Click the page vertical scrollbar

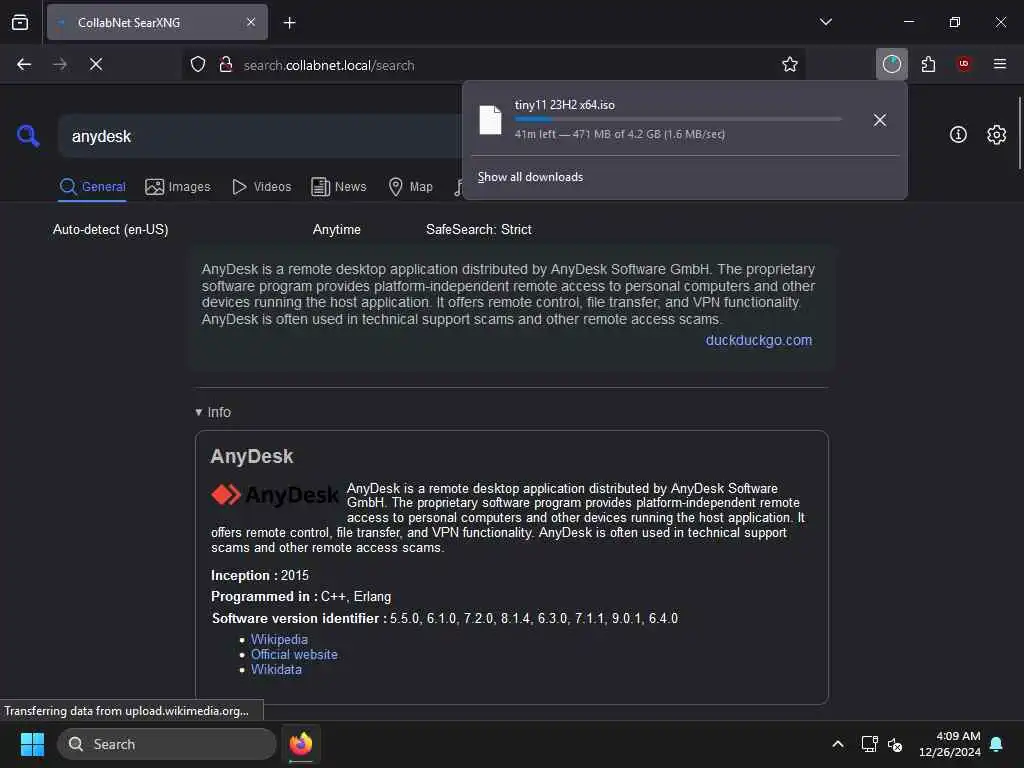[x=1020, y=133]
